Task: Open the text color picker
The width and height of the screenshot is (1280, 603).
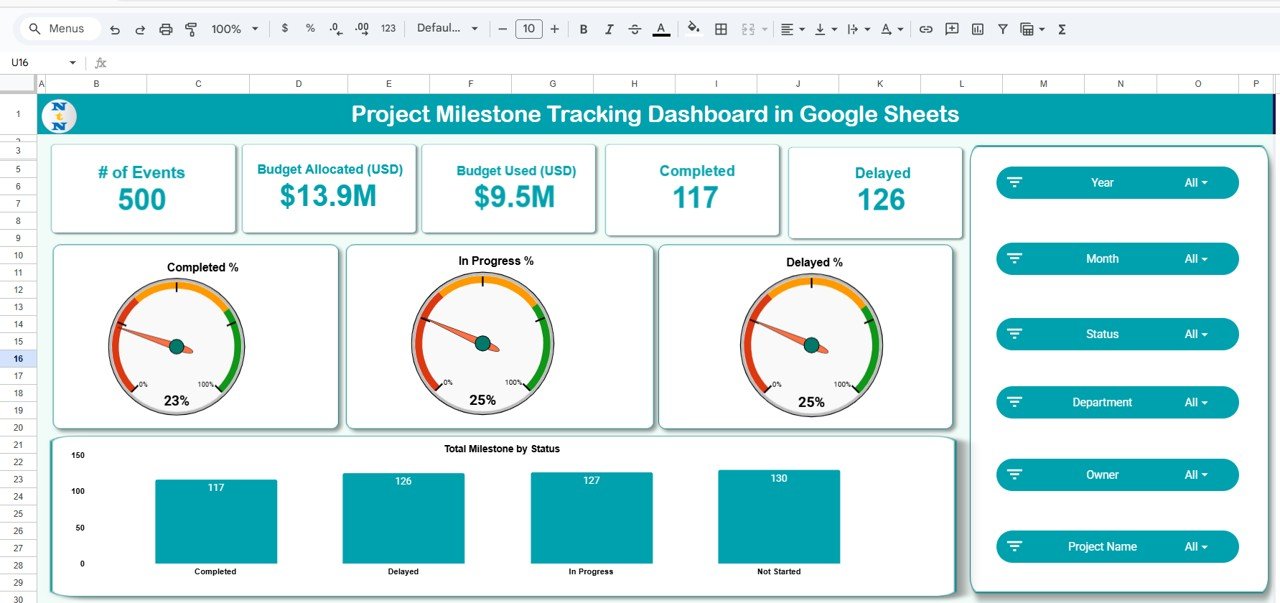Action: 661,29
